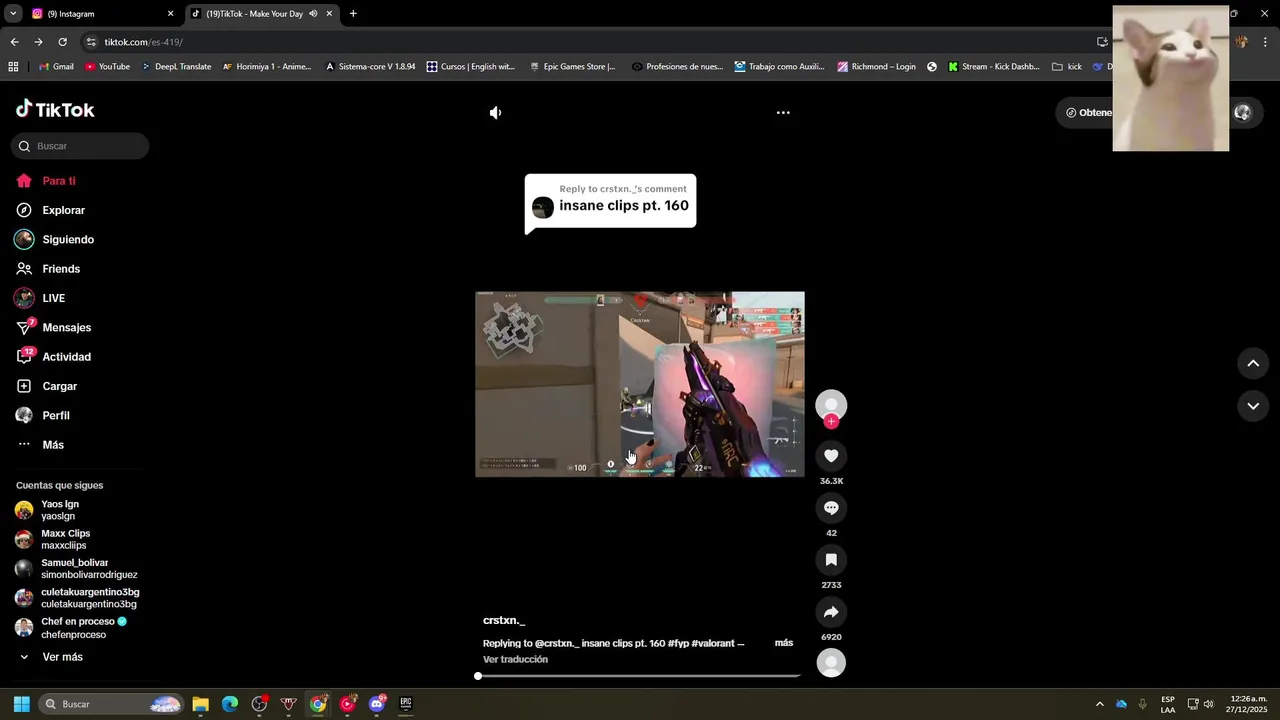Go to the next video with down chevron
1280x720 pixels.
[x=1253, y=406]
